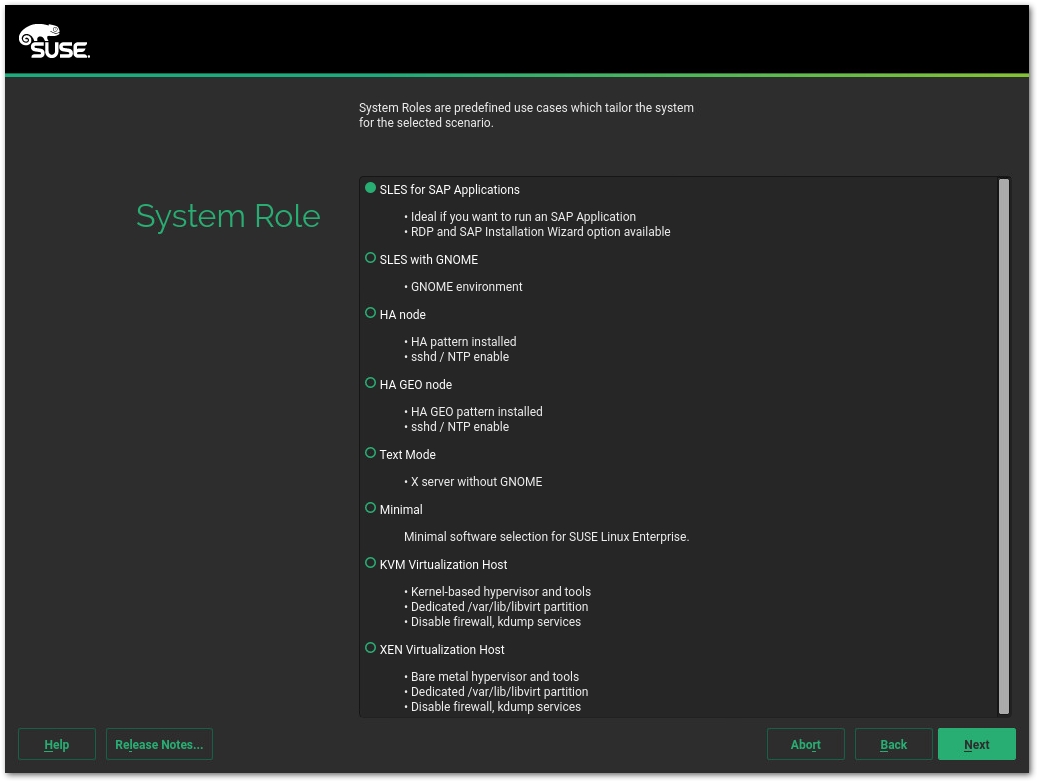Open Release Notes
The image size is (1038, 782).
click(x=159, y=745)
